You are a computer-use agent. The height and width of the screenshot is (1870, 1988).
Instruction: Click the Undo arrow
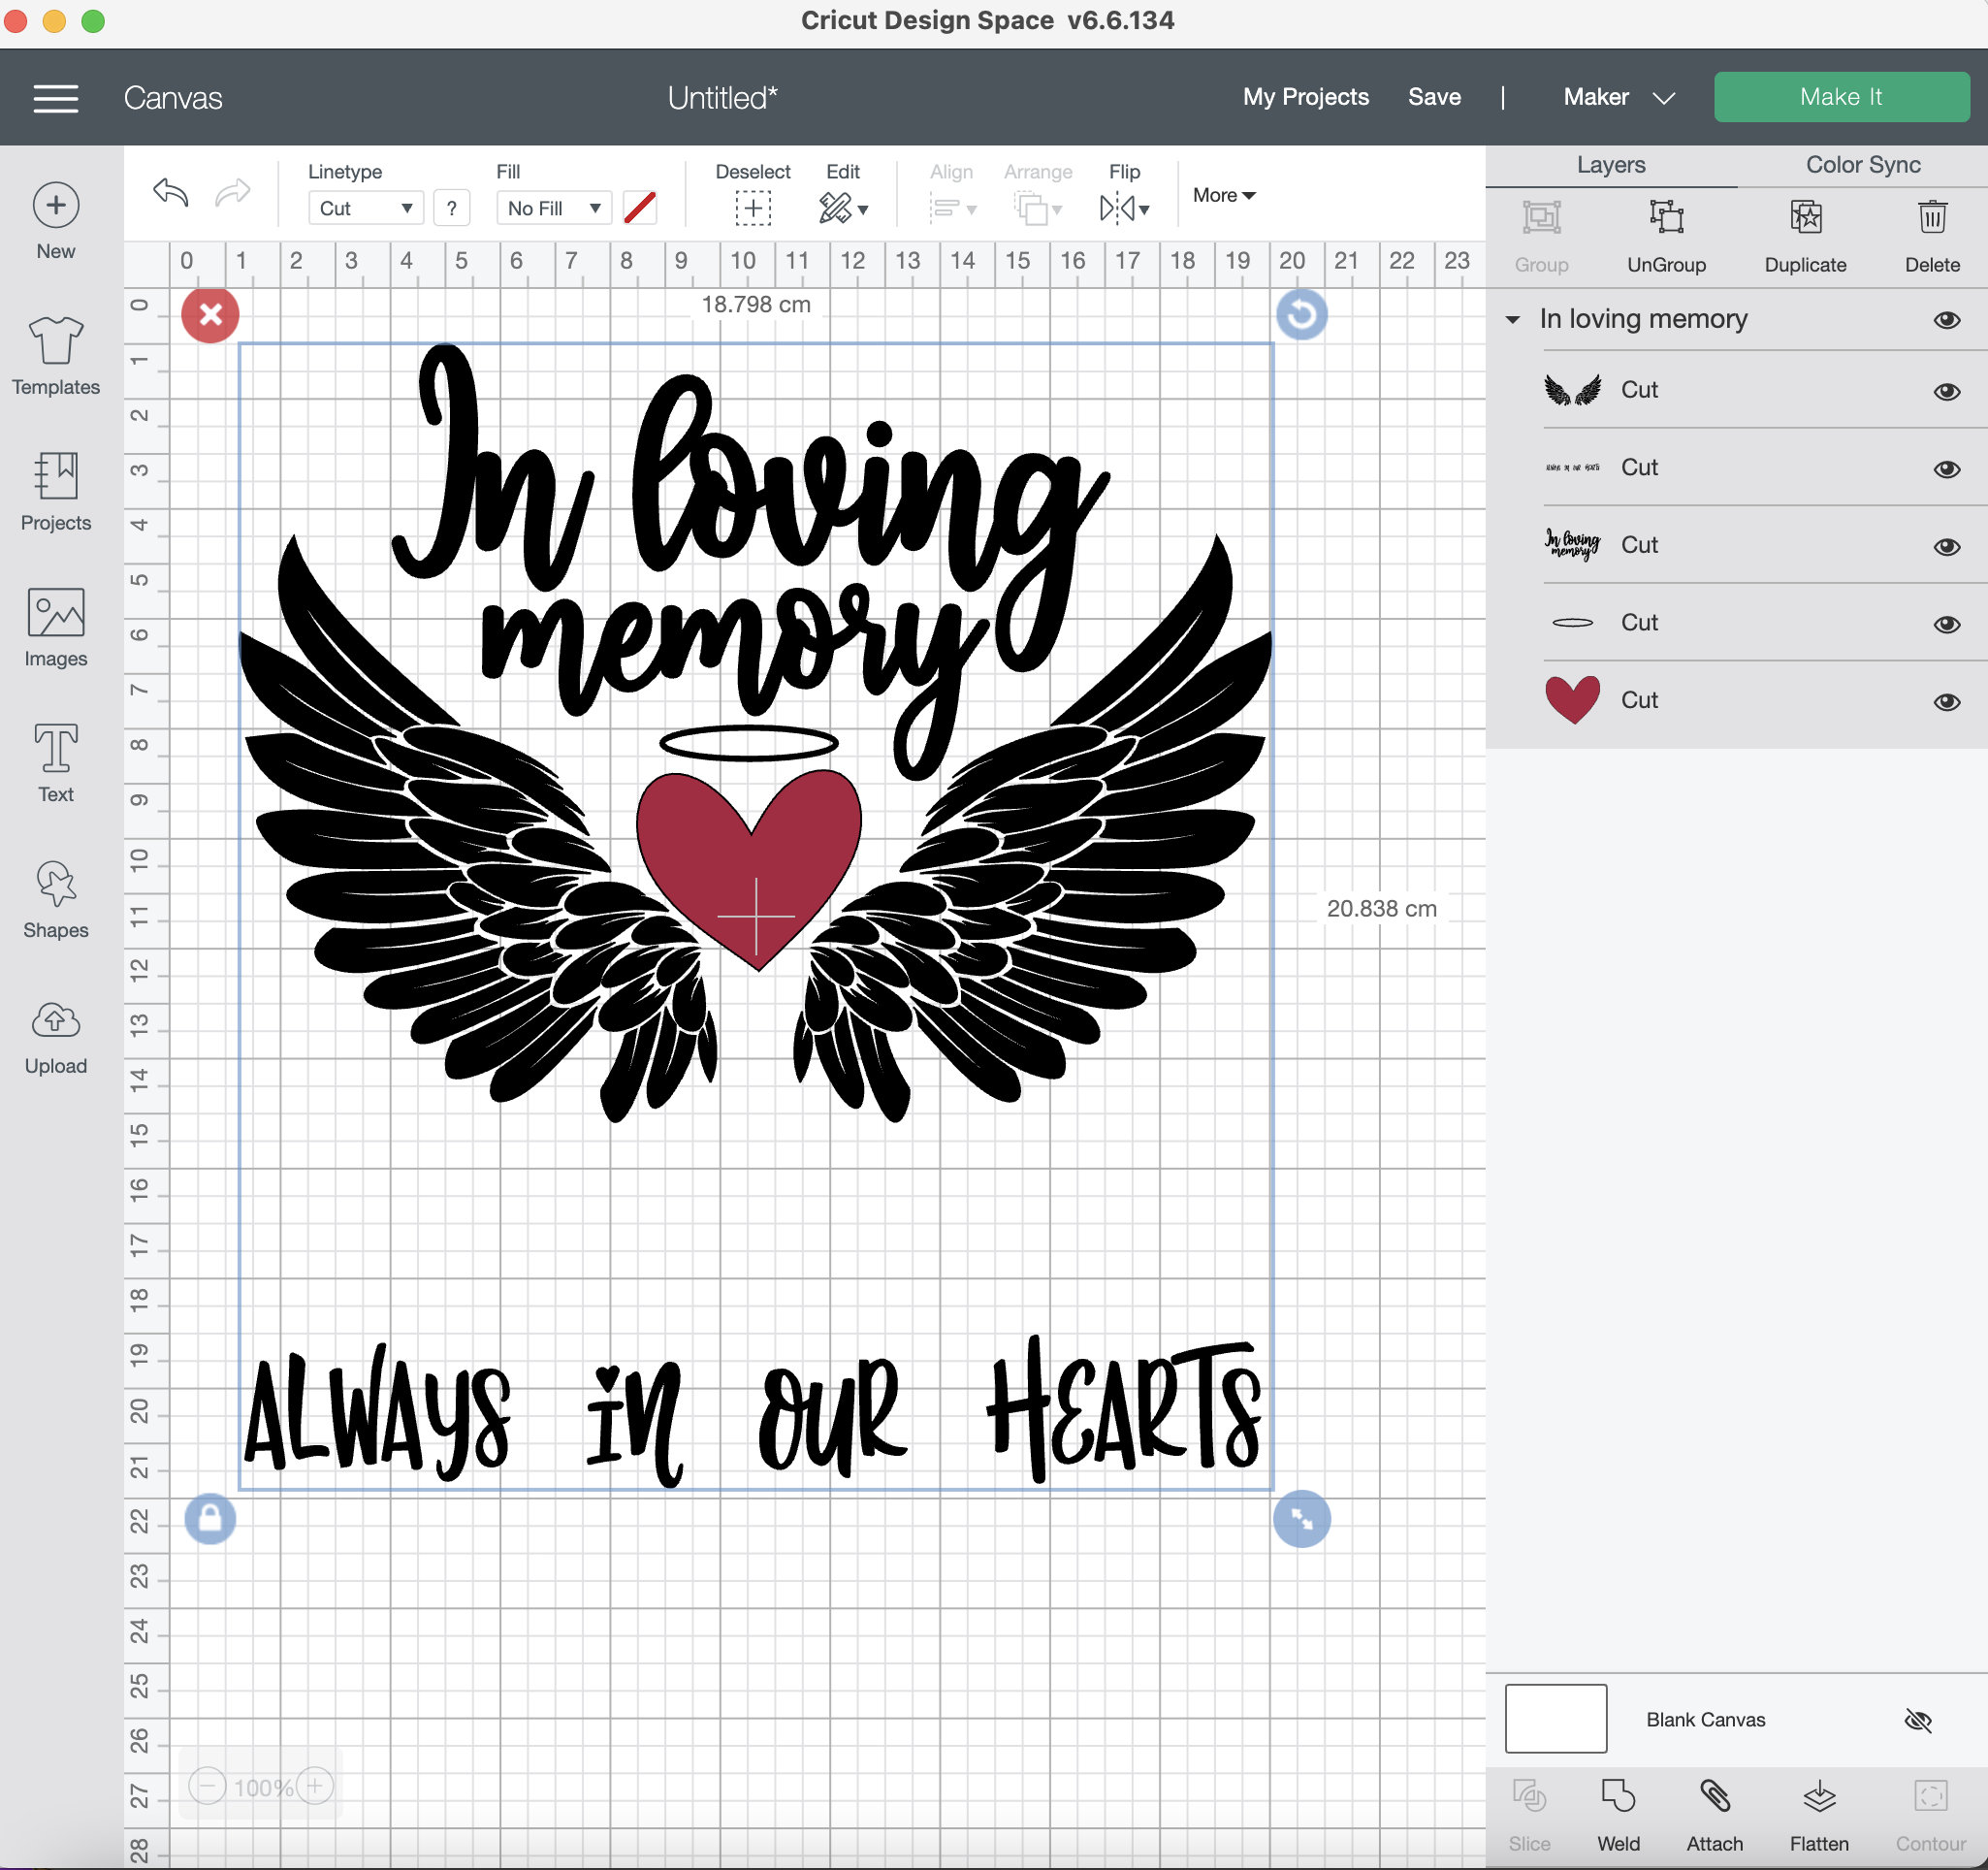[169, 193]
